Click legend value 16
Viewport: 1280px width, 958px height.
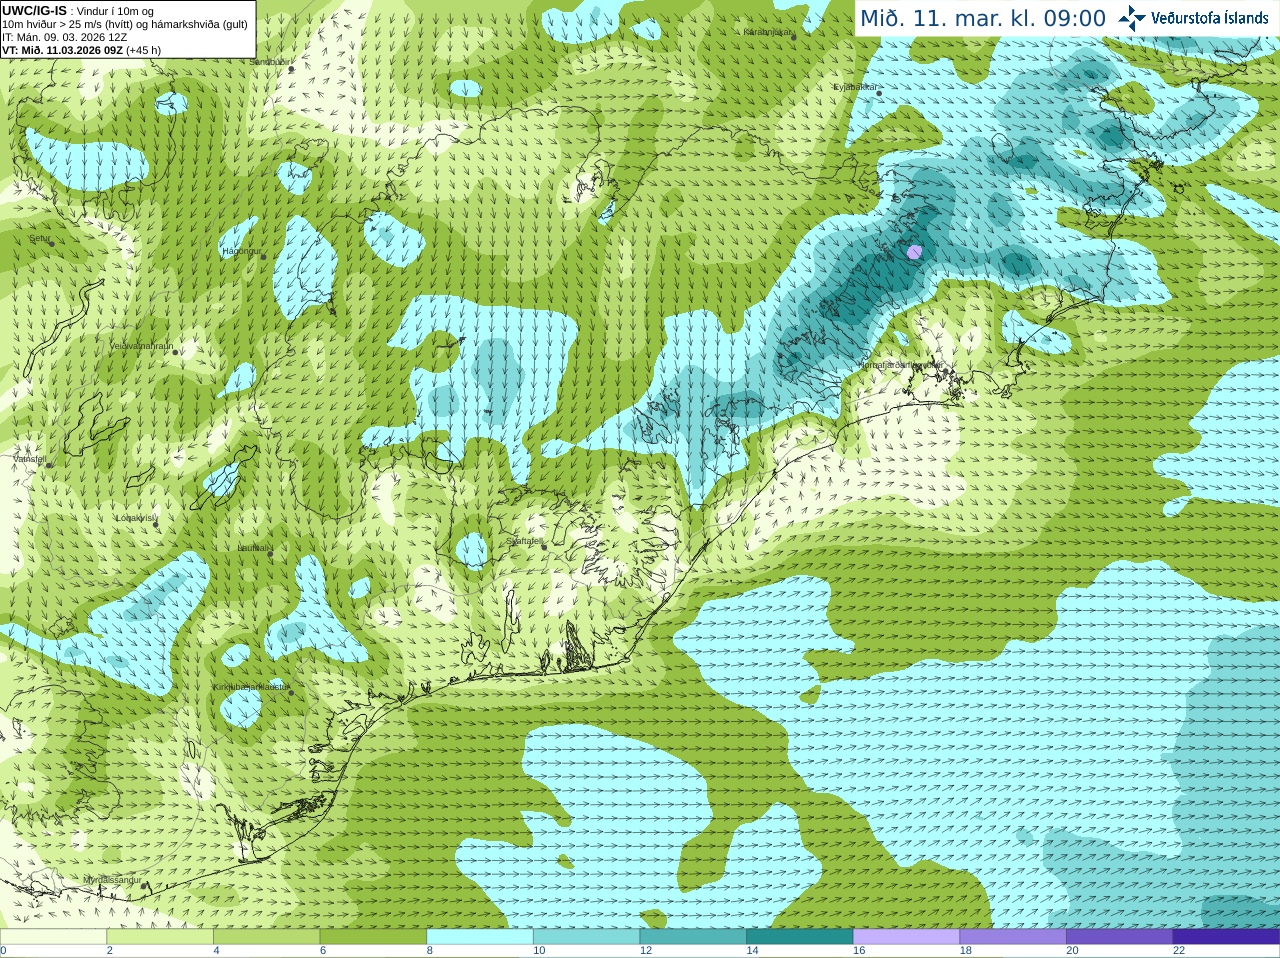[x=859, y=951]
